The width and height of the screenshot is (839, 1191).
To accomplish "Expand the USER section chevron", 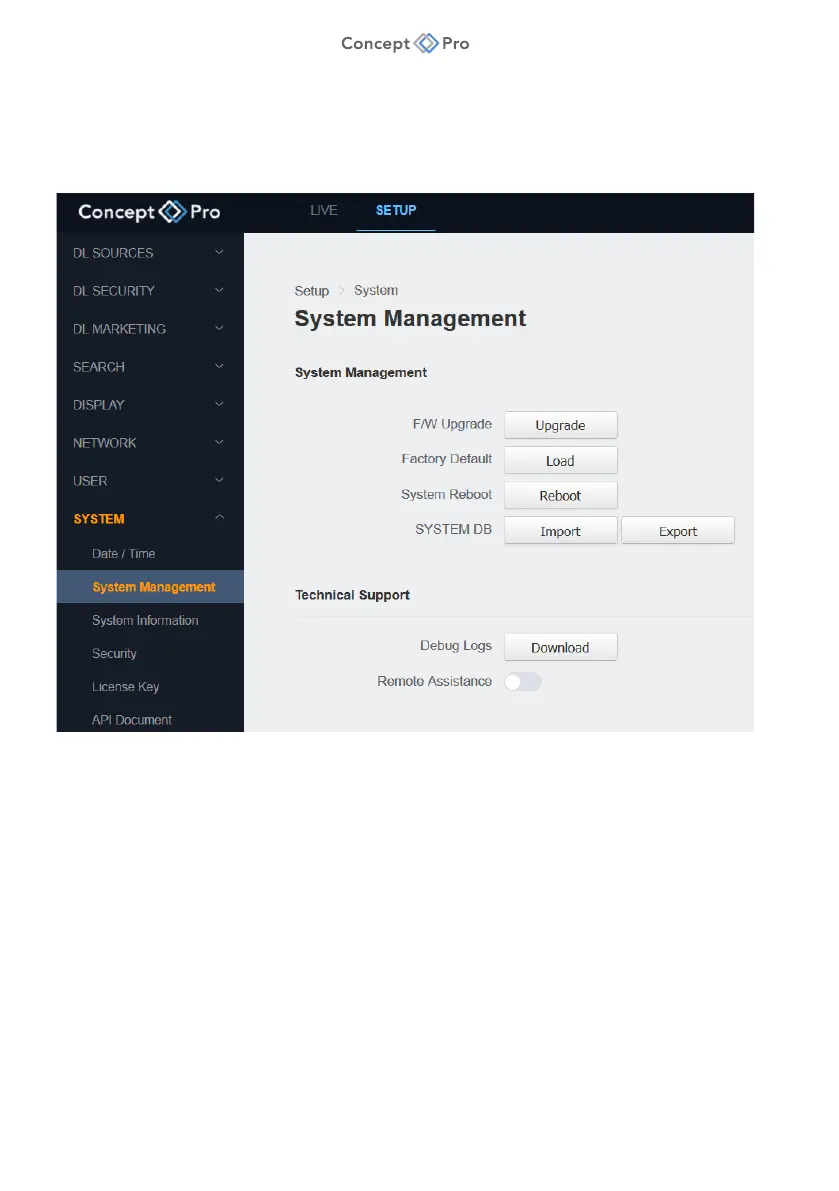I will [219, 480].
